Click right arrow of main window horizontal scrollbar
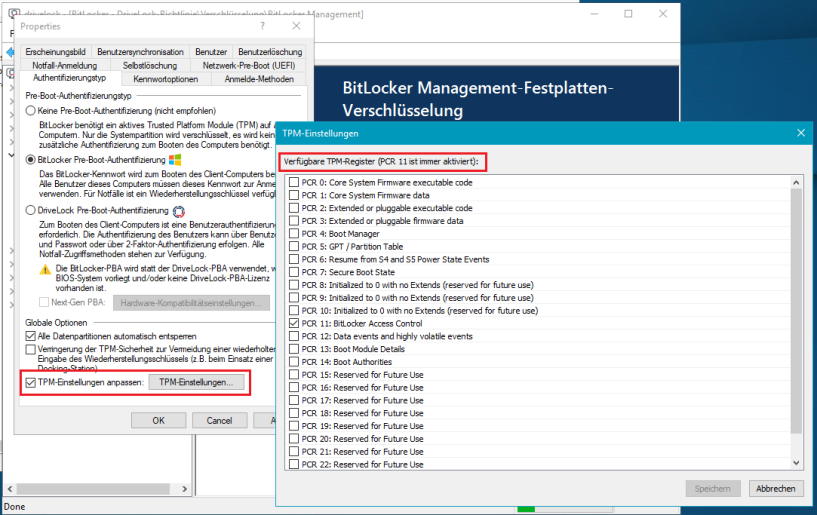Viewport: 817px width, 515px height. [184, 489]
